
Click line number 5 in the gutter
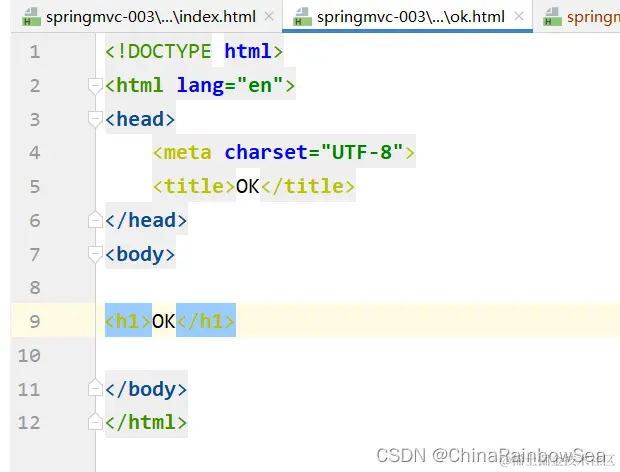pyautogui.click(x=35, y=187)
